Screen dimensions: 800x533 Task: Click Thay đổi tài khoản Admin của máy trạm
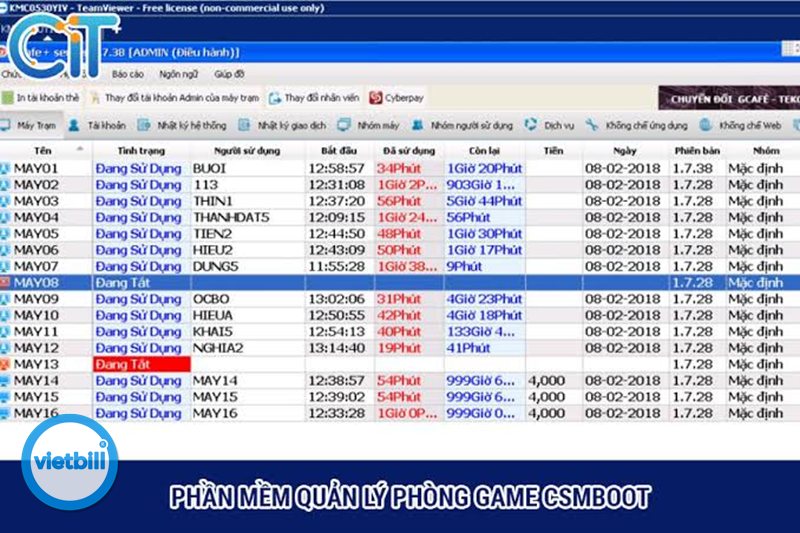click(175, 98)
